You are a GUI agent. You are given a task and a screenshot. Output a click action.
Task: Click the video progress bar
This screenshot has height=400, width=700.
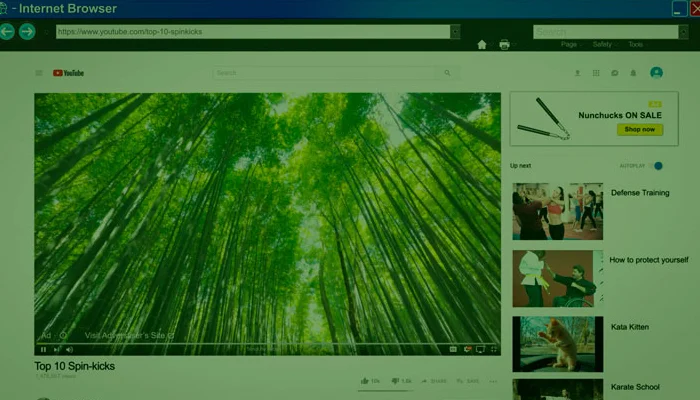pyautogui.click(x=267, y=343)
